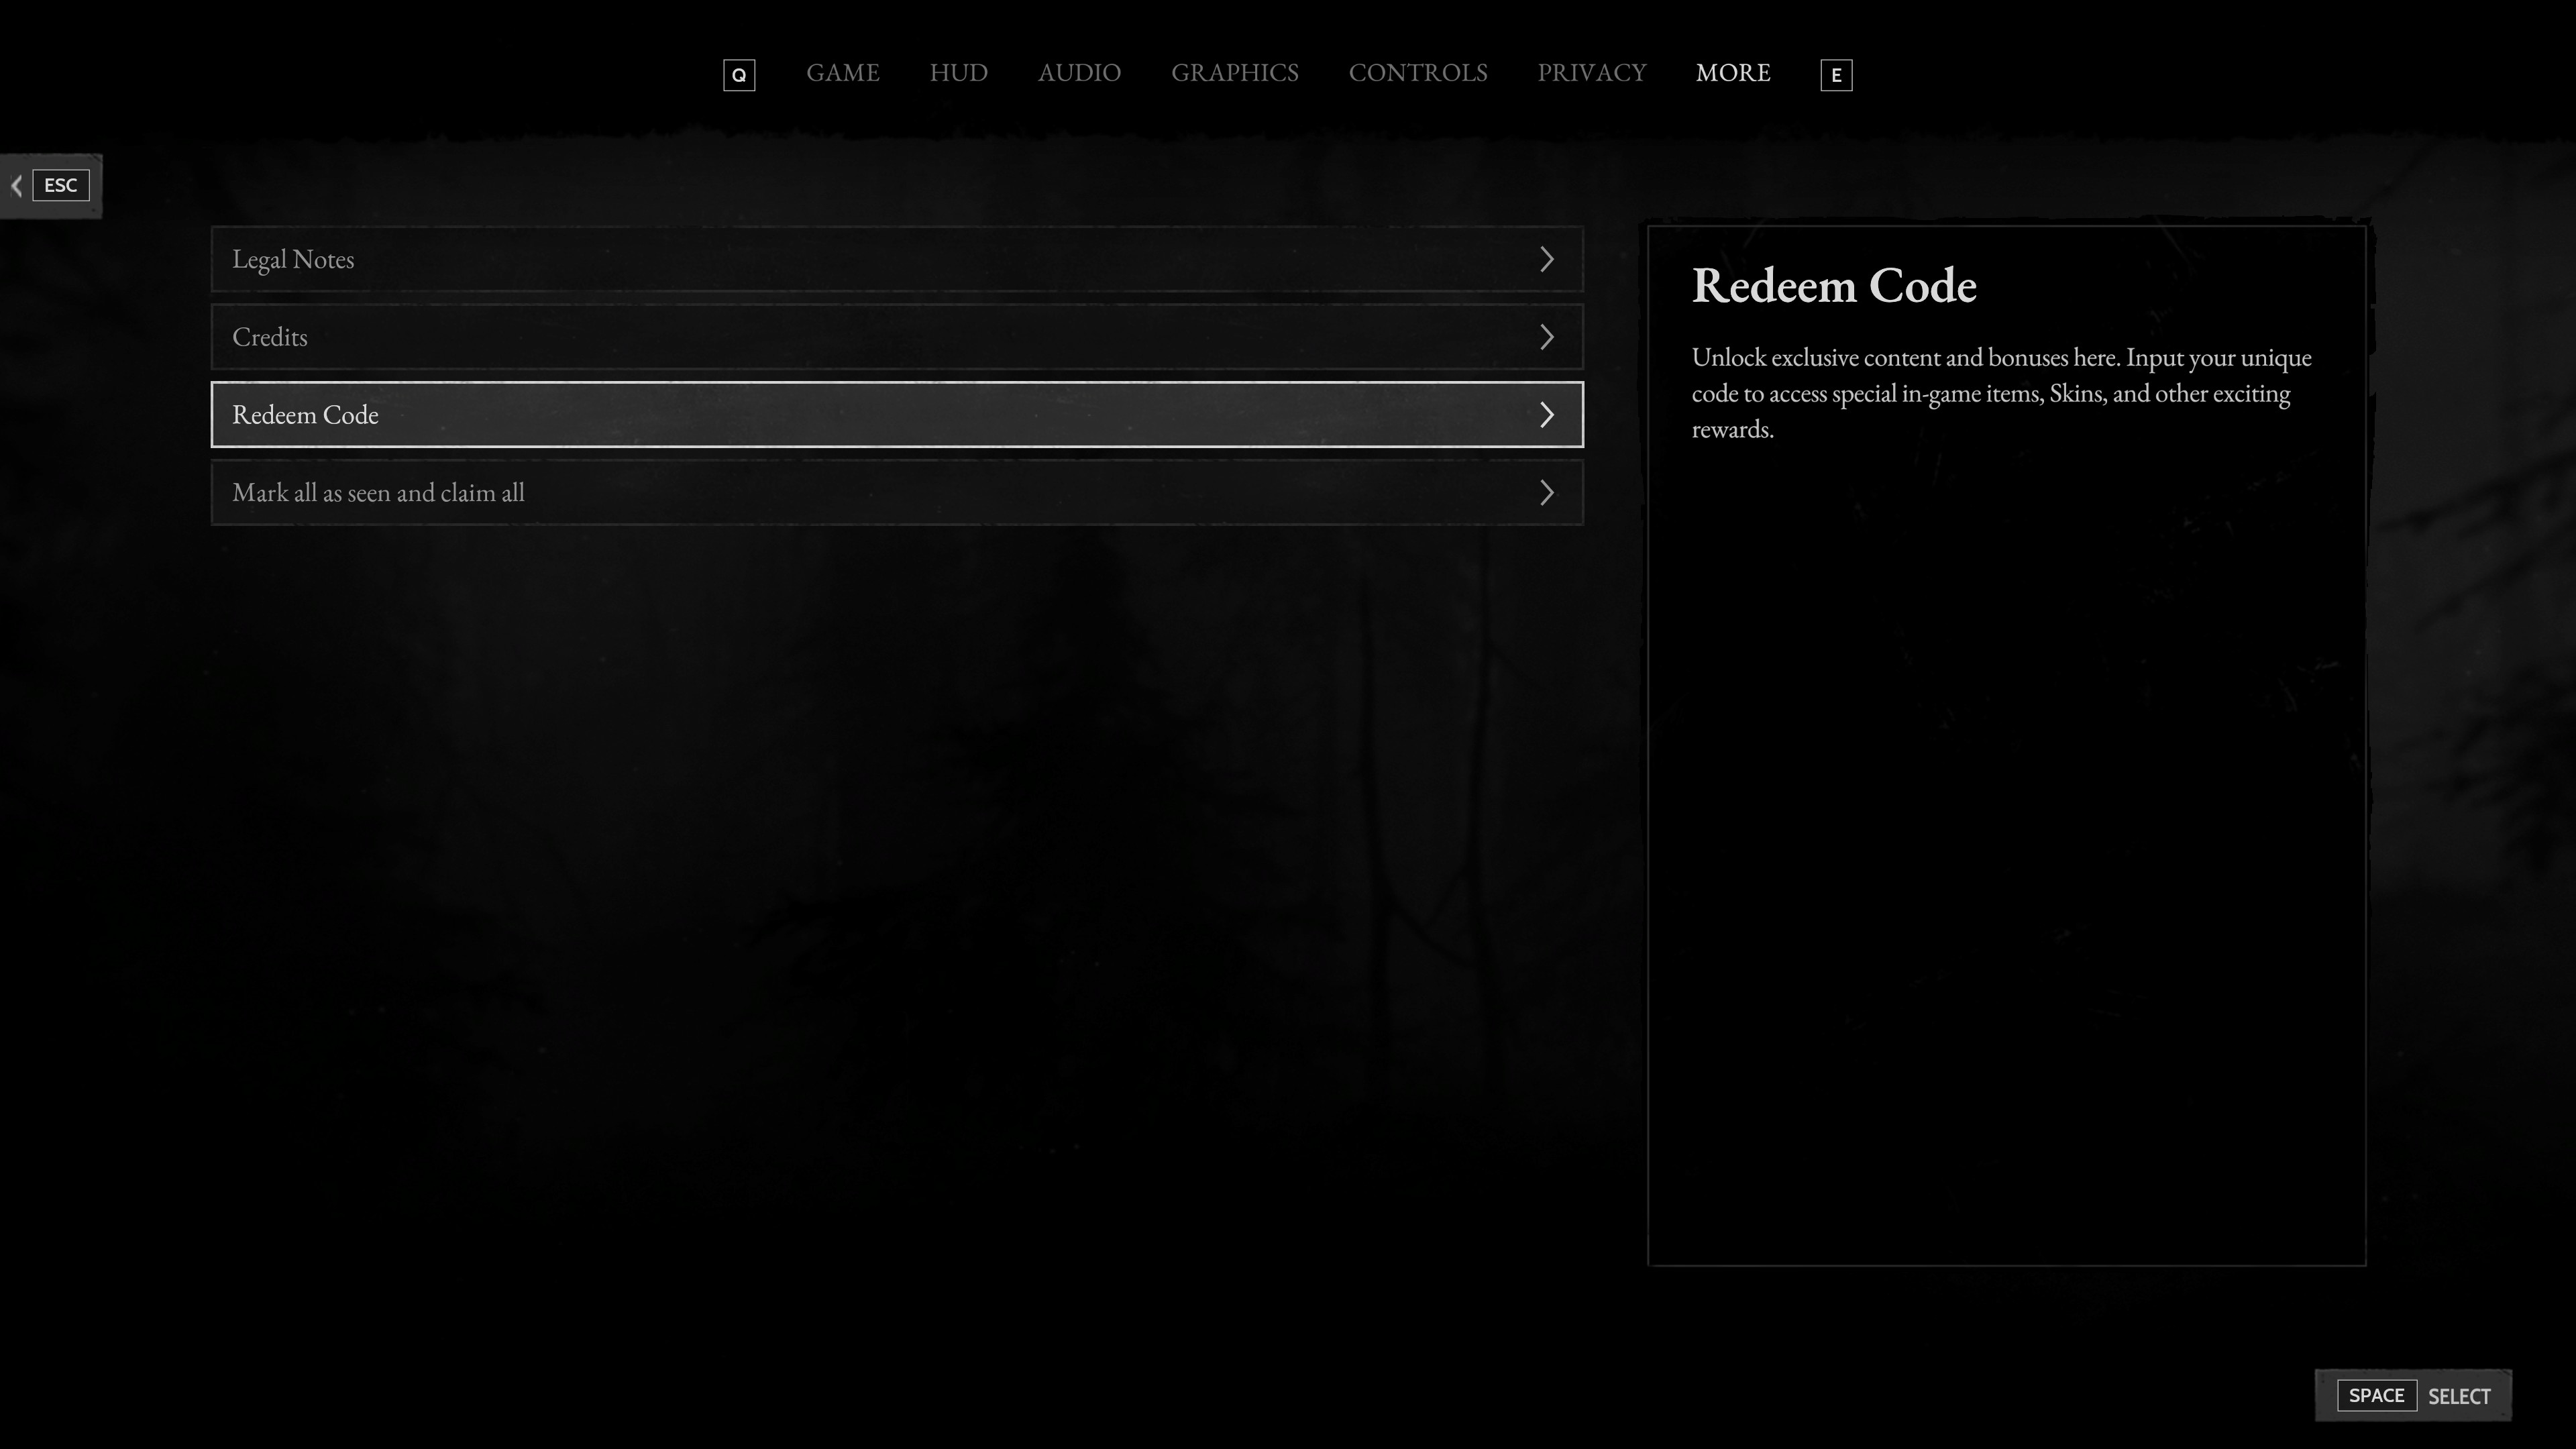Click the back arrow beside ESC
This screenshot has width=2576, height=1449.
click(x=16, y=185)
